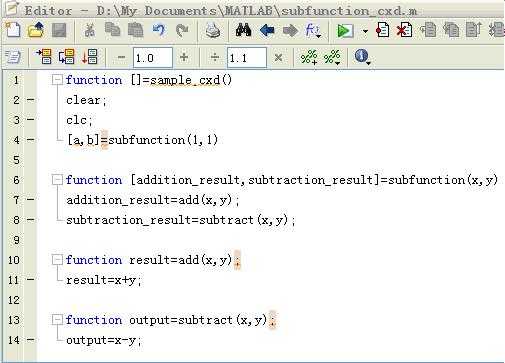Screen dimensions: 505x363
Task: Create a new M-file
Action: click(13, 30)
